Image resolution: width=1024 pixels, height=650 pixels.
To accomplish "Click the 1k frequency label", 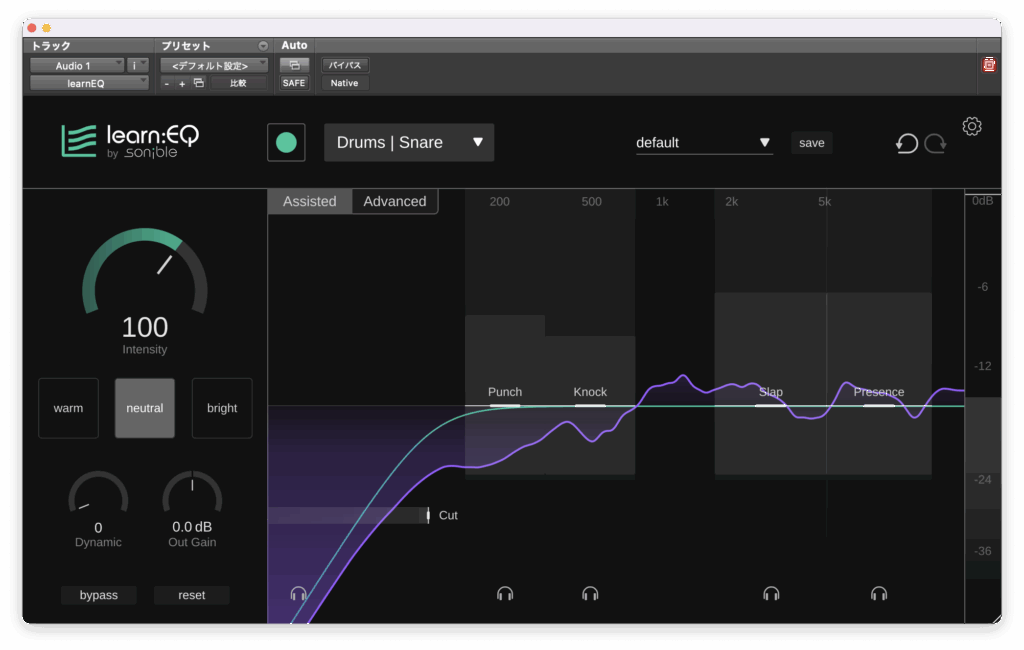I will (662, 202).
